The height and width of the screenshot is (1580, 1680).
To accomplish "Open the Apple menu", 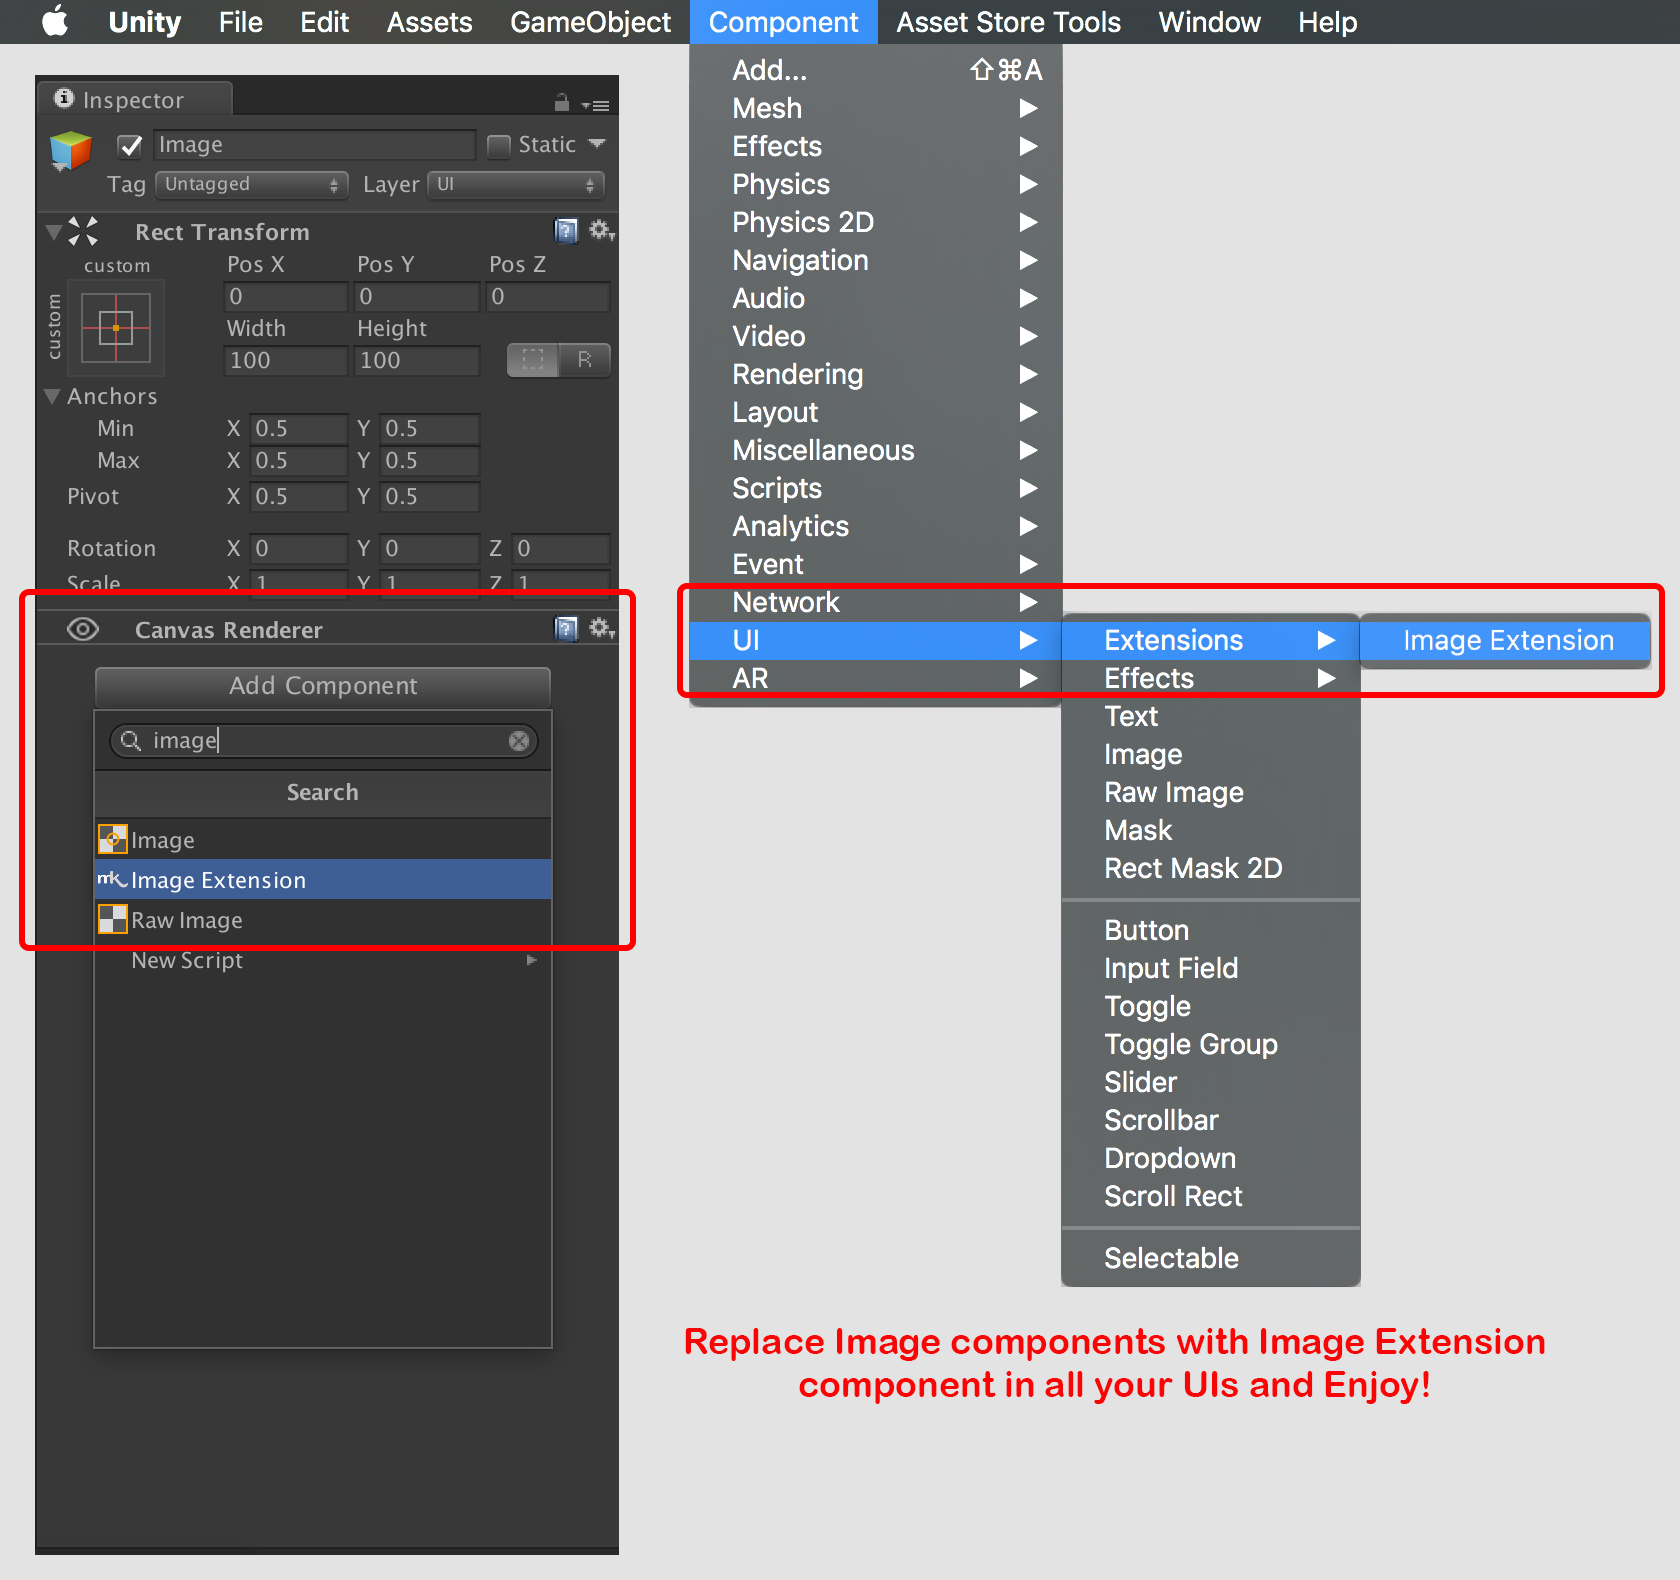I will click(x=56, y=21).
